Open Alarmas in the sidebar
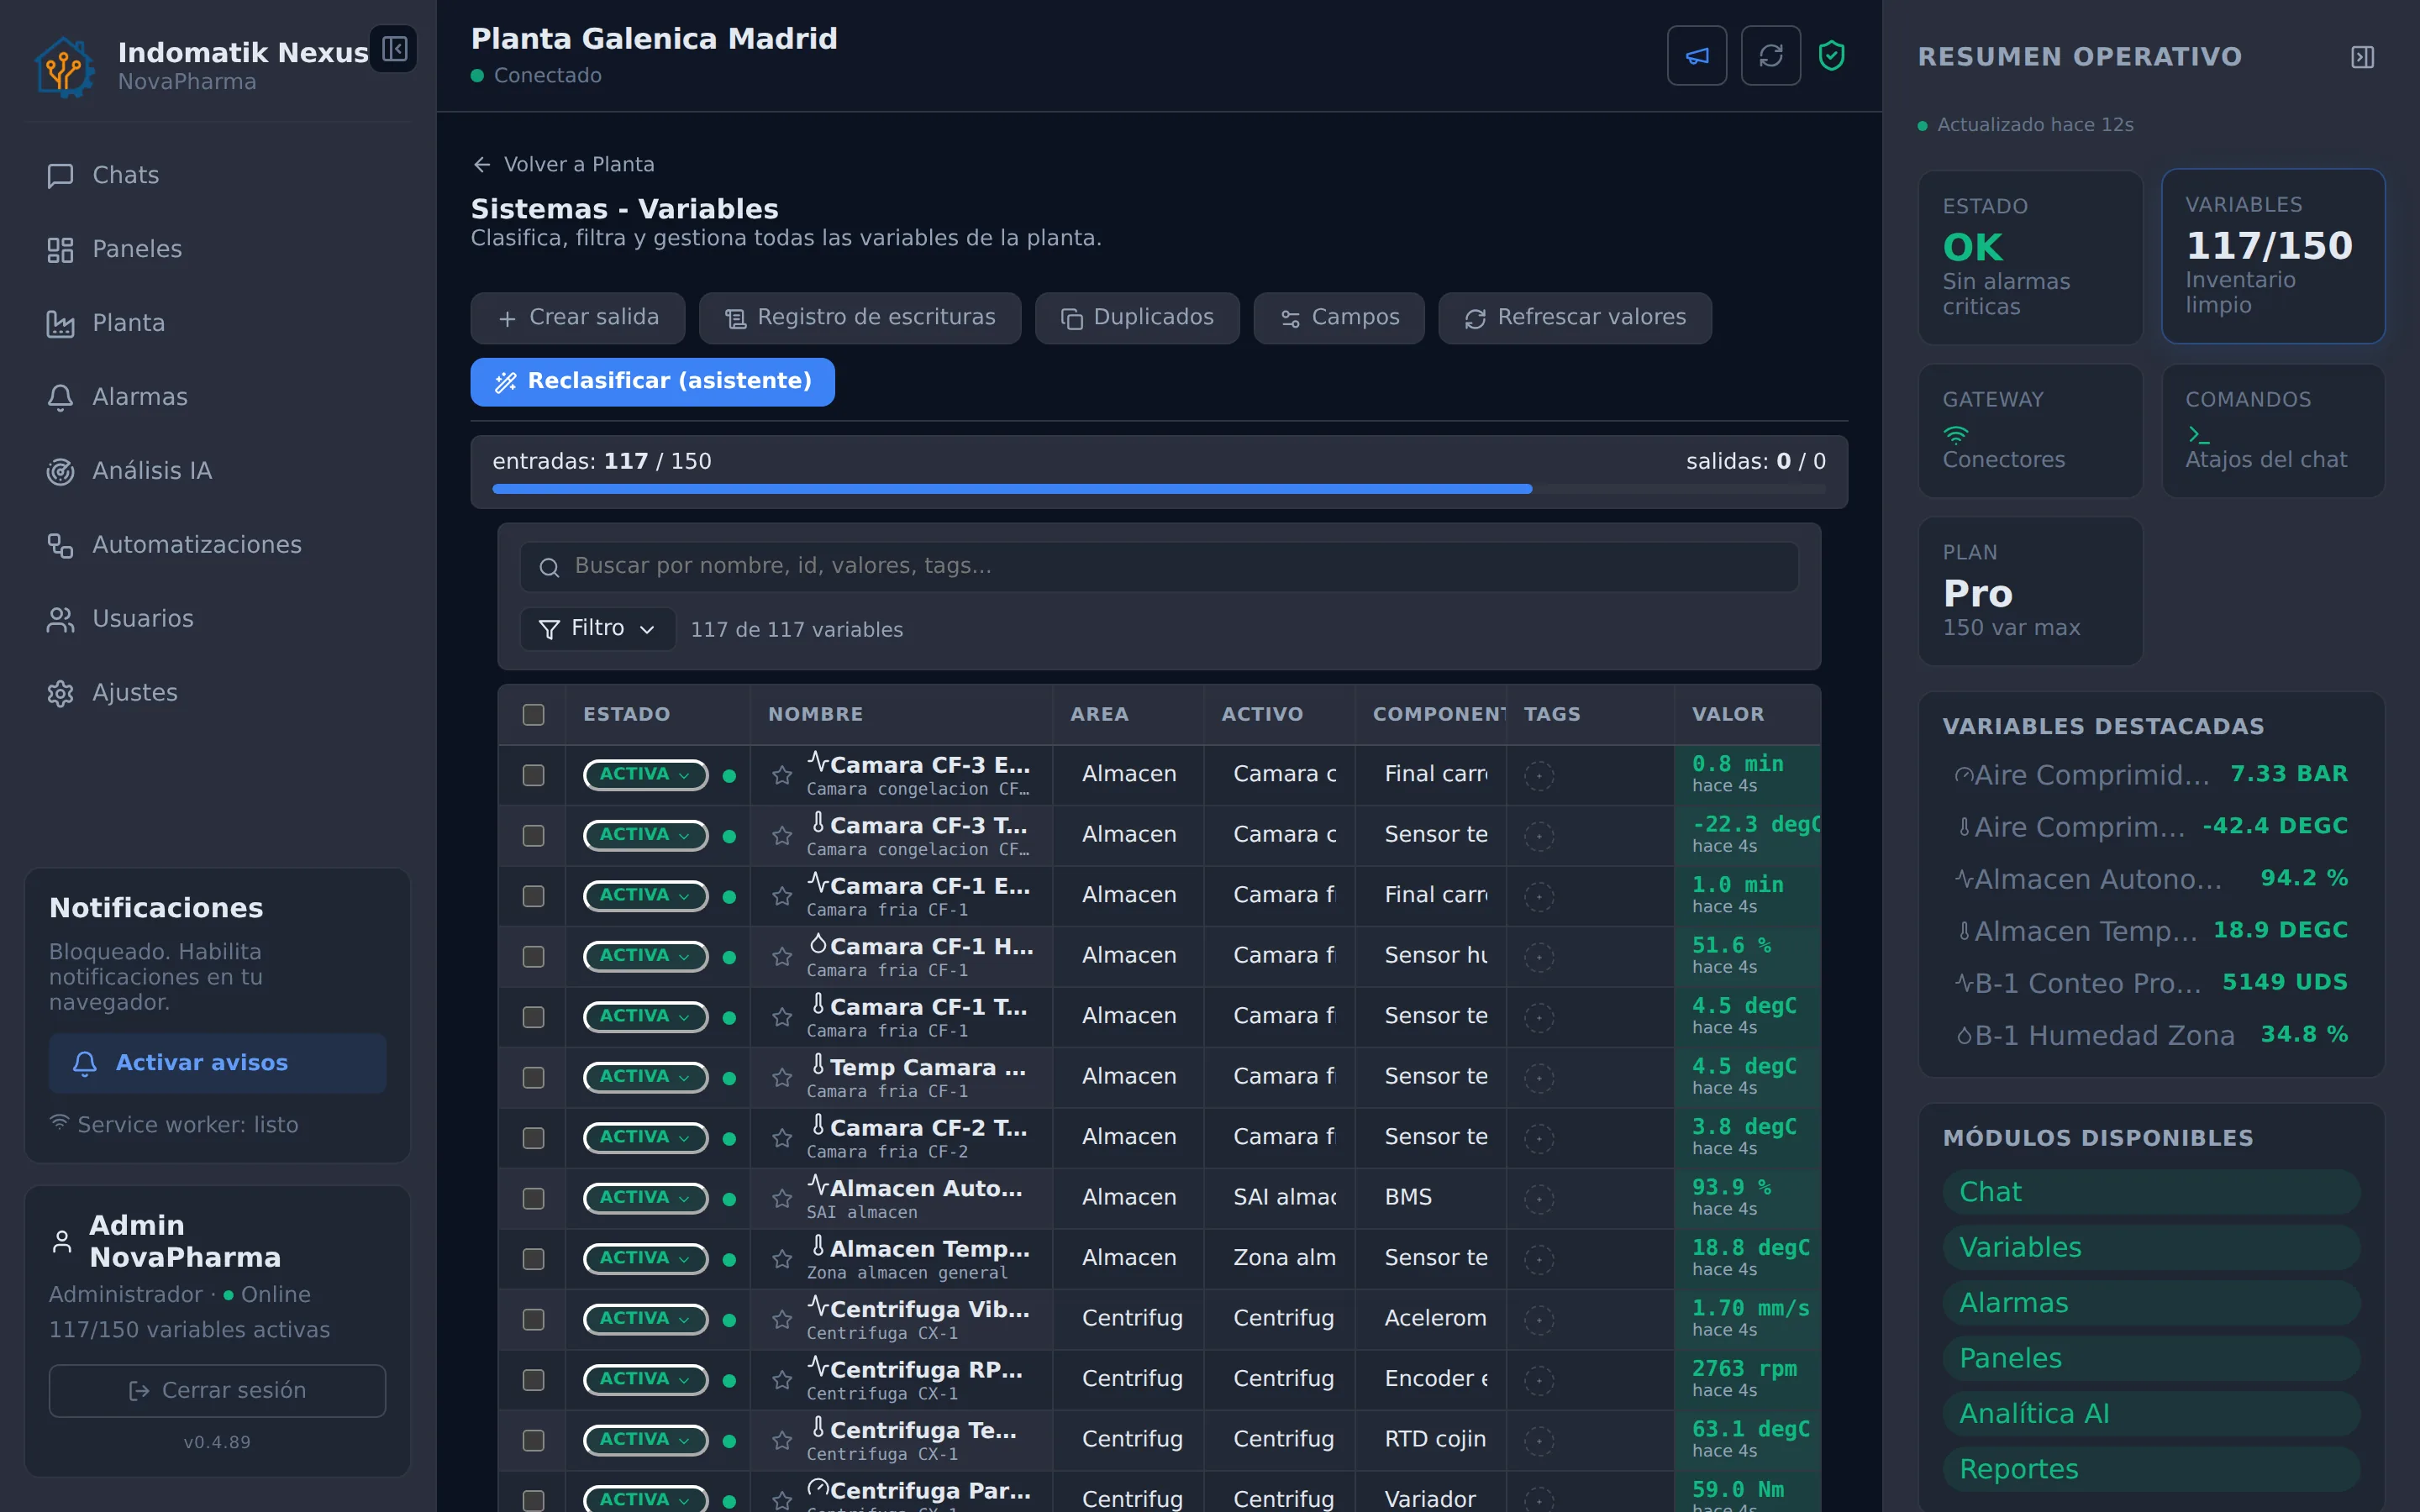This screenshot has height=1512, width=2420. (217, 397)
